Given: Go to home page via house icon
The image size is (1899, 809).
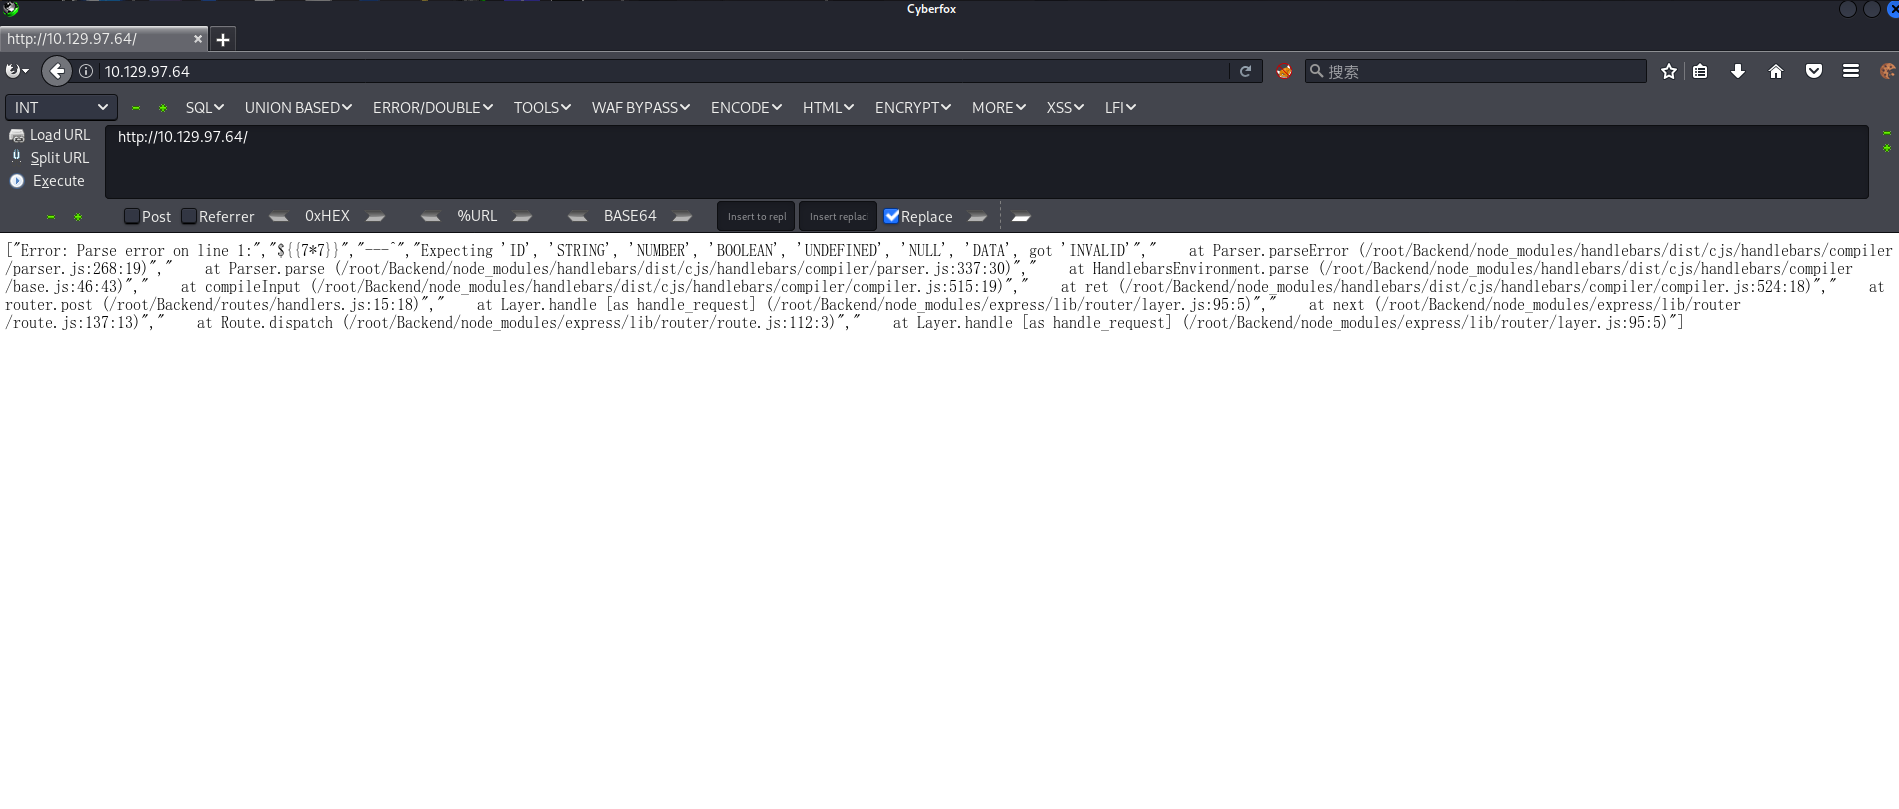Looking at the screenshot, I should 1776,71.
